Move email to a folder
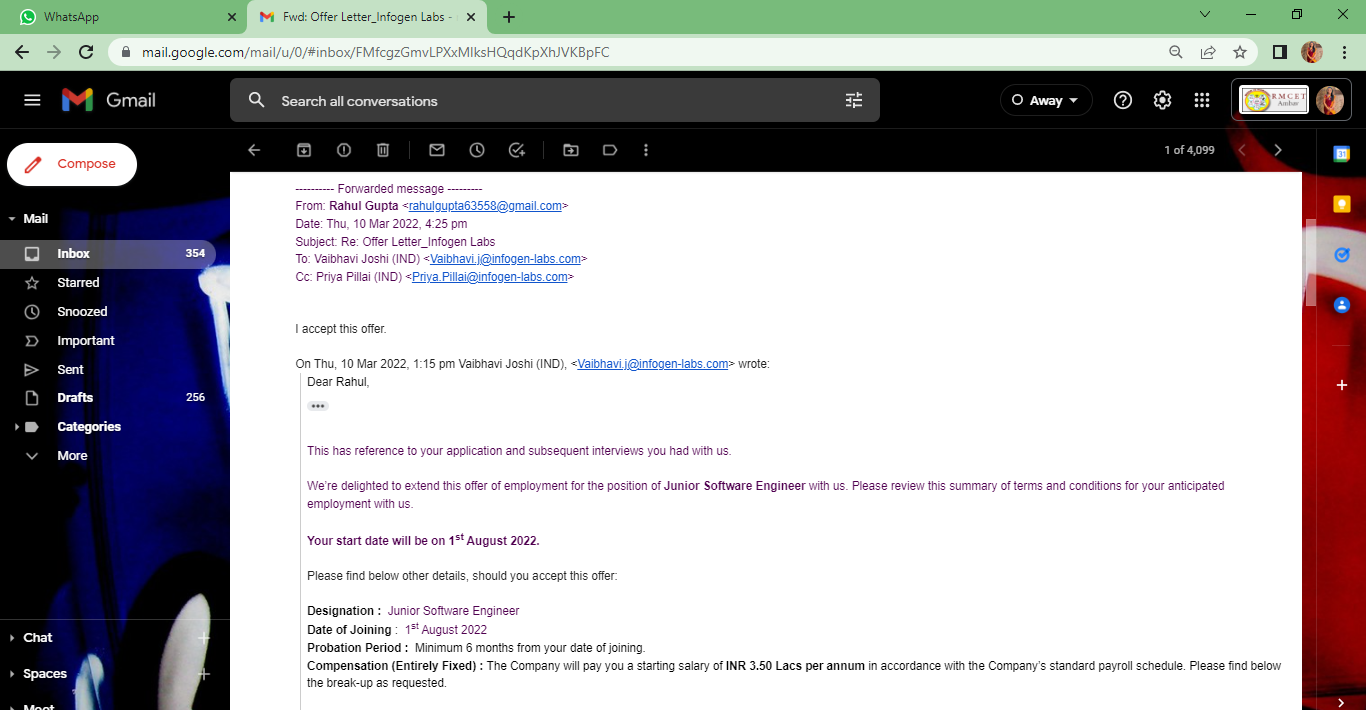The height and width of the screenshot is (710, 1366). 571,150
